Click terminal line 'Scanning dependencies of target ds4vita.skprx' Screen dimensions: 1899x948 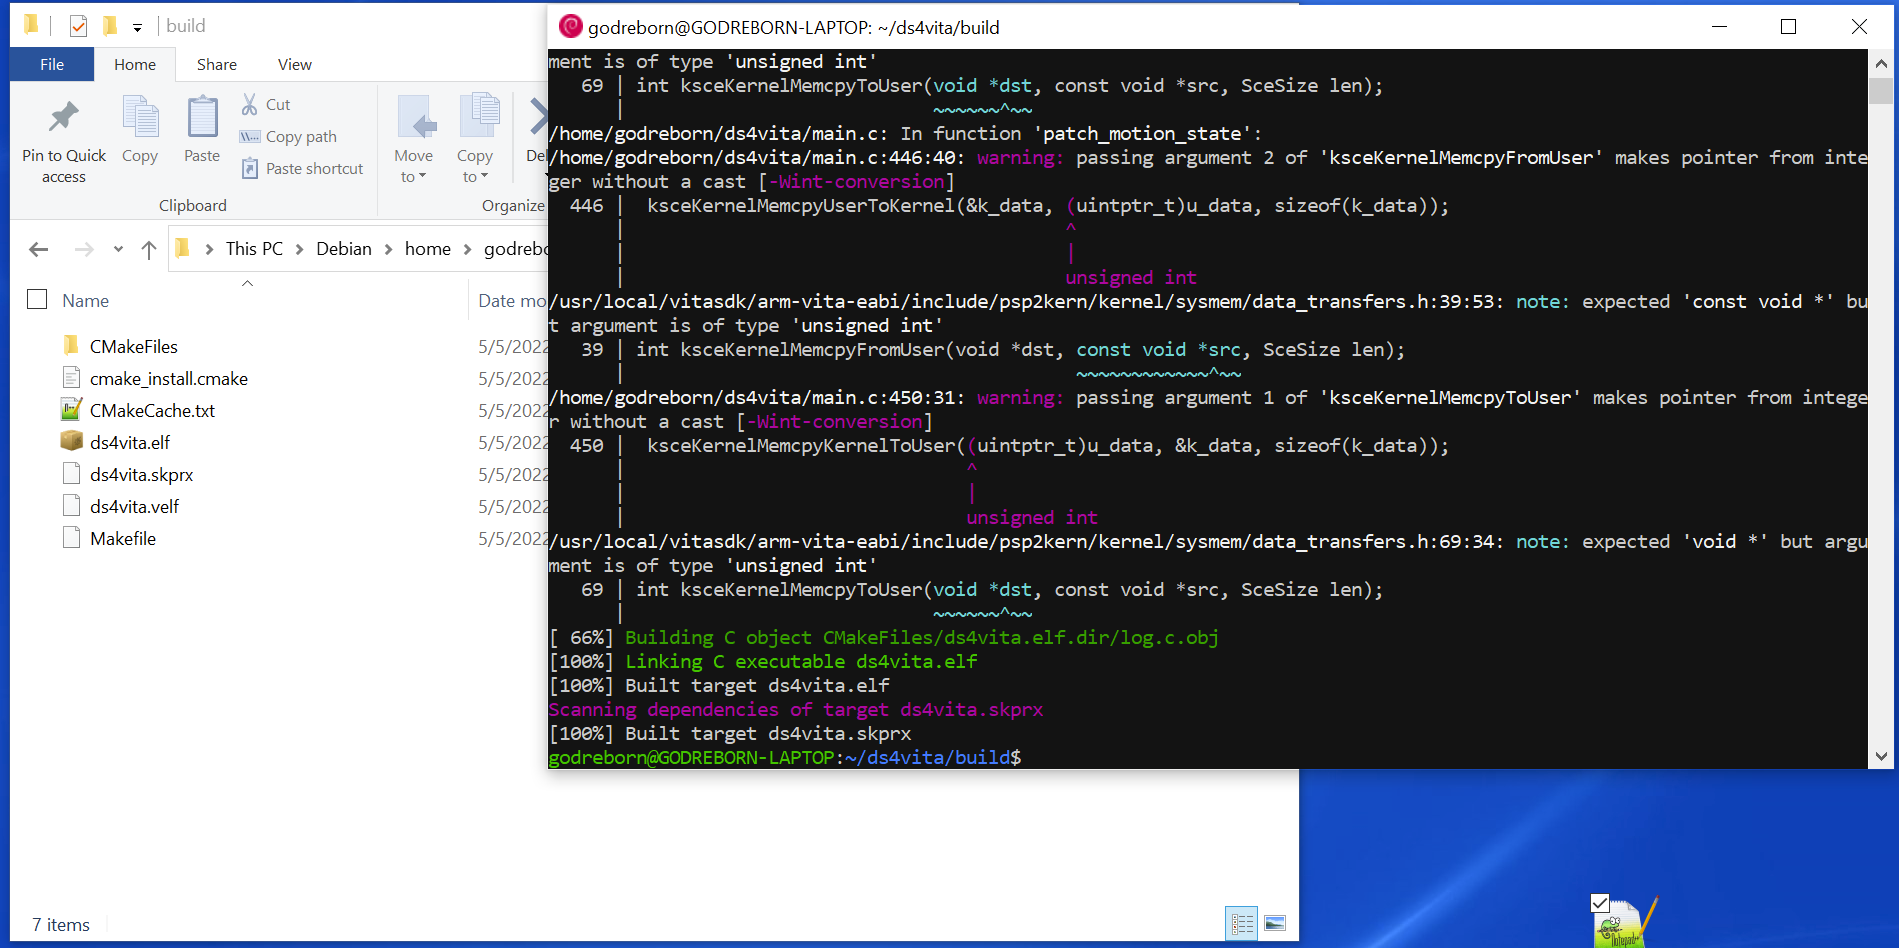coord(795,709)
